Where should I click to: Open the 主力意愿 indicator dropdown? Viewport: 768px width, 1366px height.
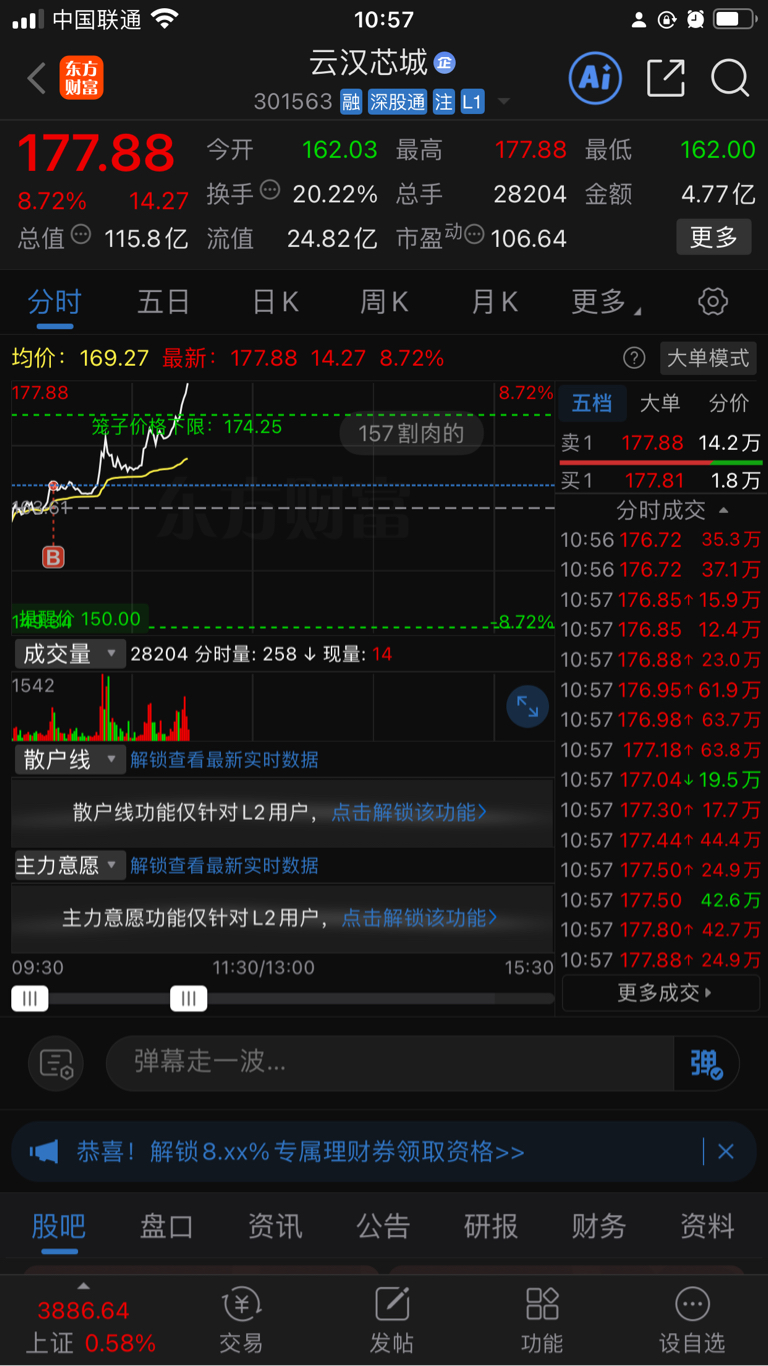[x=68, y=865]
